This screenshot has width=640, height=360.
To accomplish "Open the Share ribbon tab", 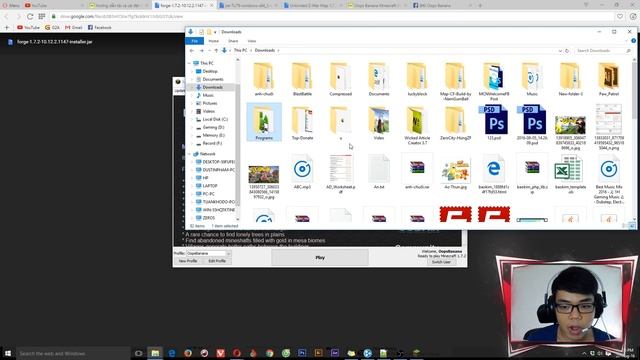I will [233, 41].
